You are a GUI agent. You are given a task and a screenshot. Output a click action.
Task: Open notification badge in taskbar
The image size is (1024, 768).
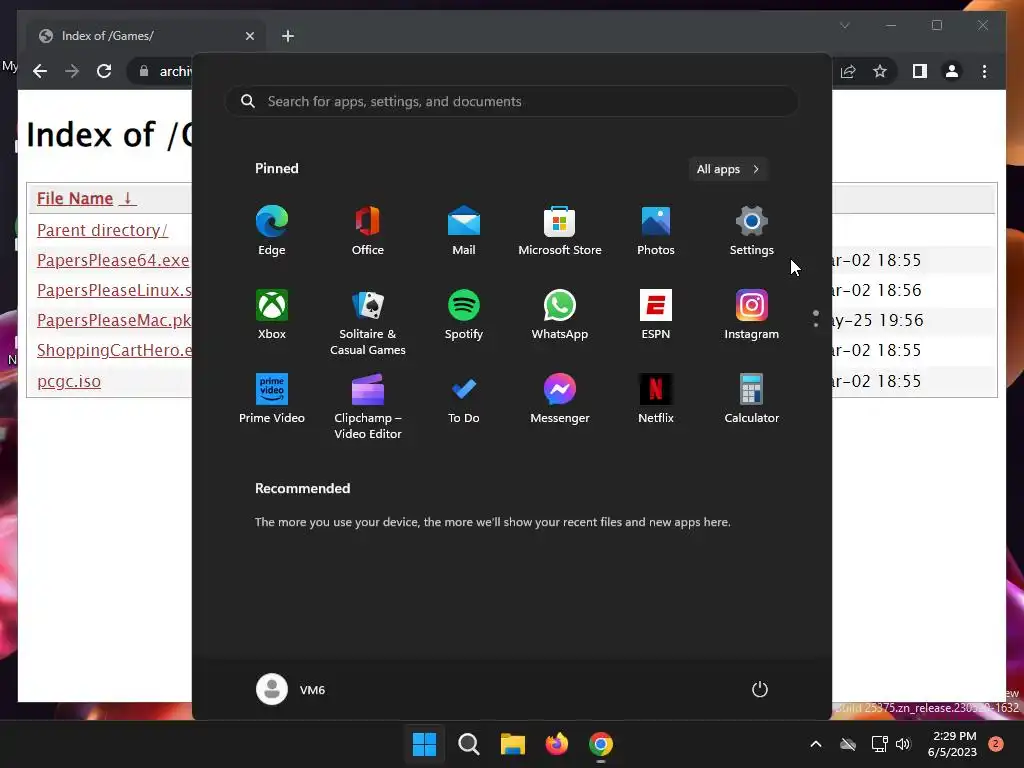pos(996,744)
